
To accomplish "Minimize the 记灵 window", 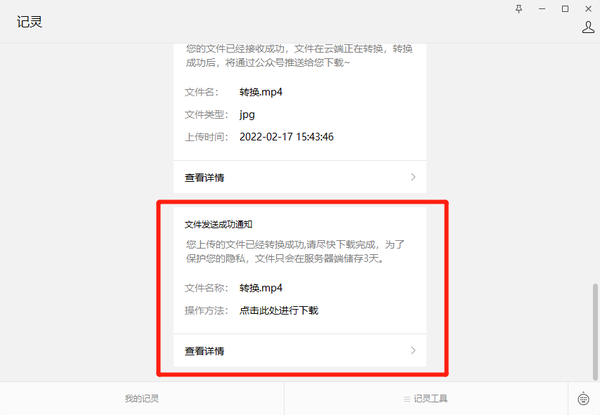I will (542, 9).
